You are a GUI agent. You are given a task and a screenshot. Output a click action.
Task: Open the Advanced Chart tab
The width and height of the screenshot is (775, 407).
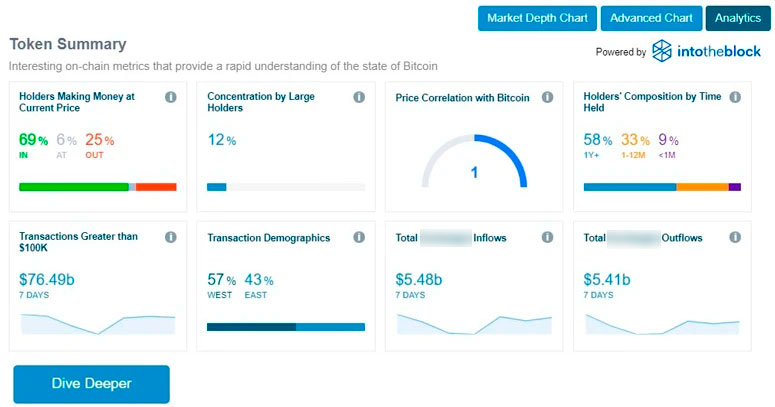[x=651, y=18]
